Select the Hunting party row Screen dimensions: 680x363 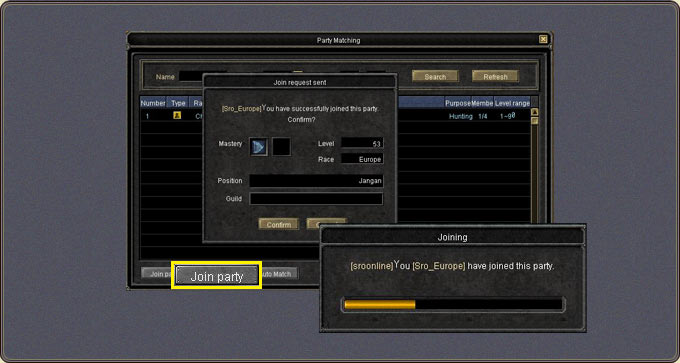coord(335,116)
